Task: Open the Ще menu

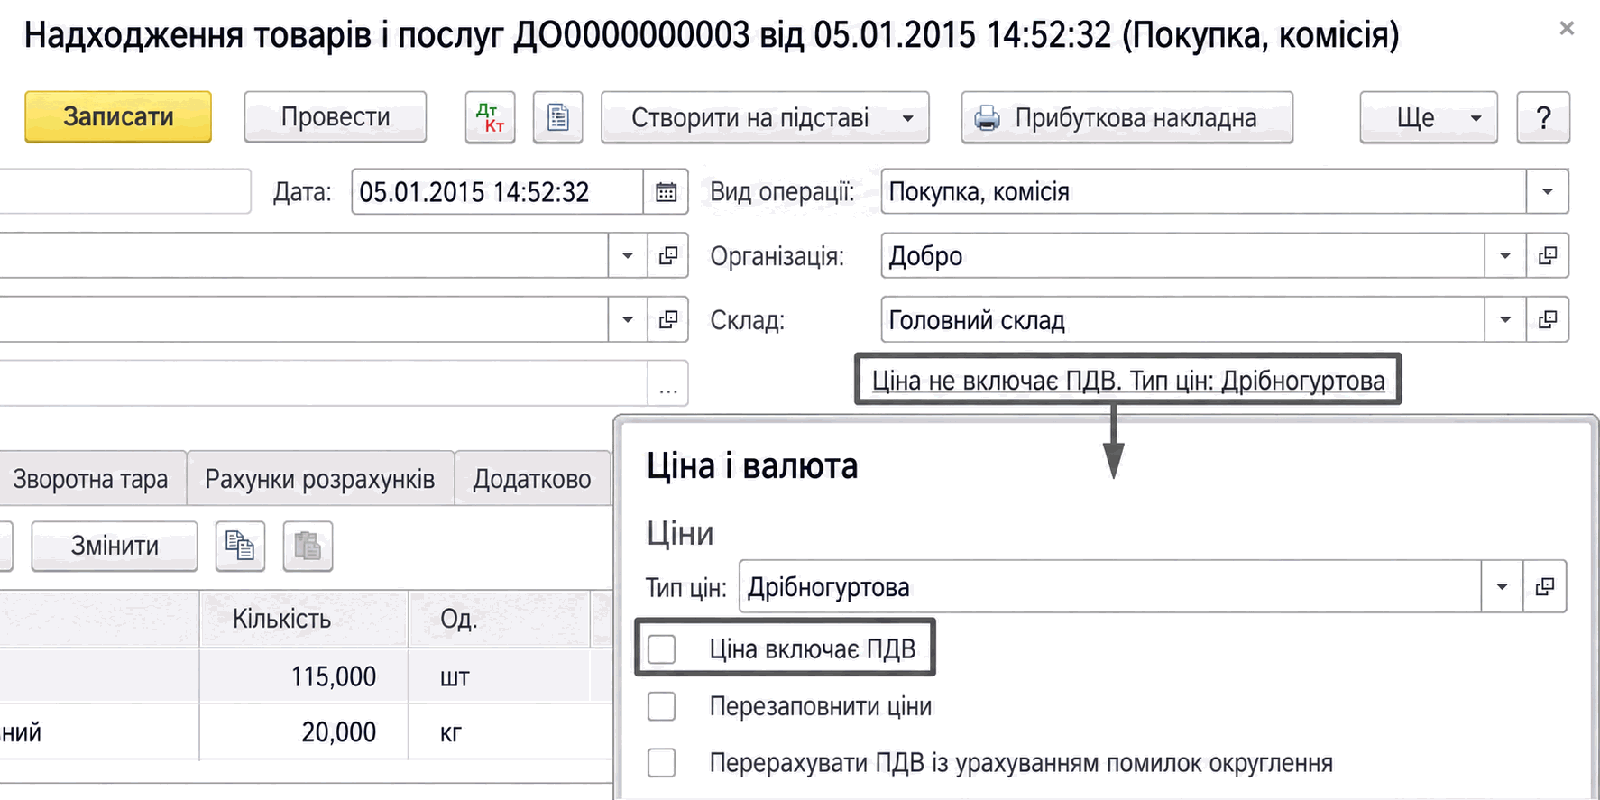Action: [1428, 118]
